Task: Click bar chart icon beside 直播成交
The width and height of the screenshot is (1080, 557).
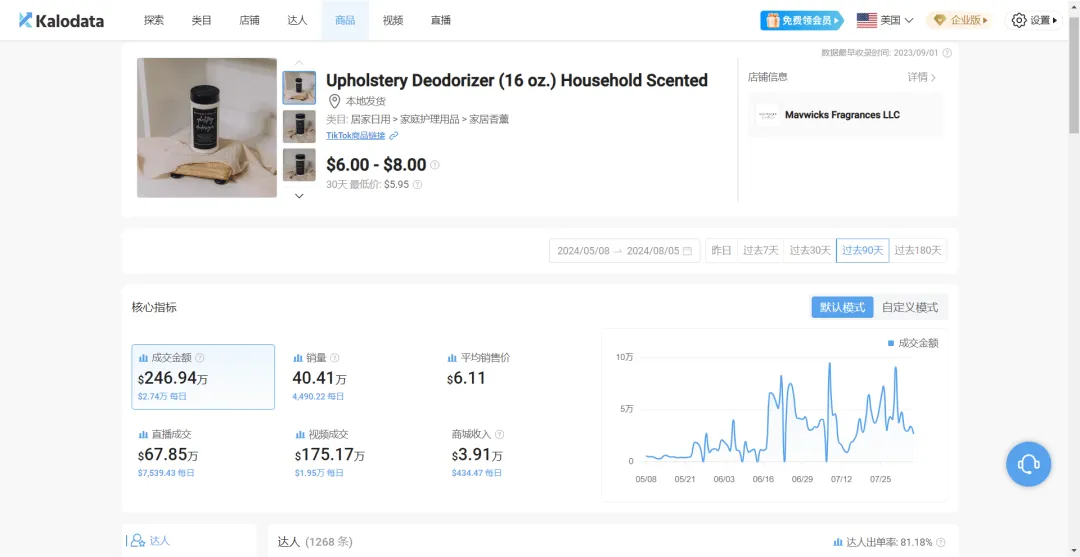Action: 143,434
